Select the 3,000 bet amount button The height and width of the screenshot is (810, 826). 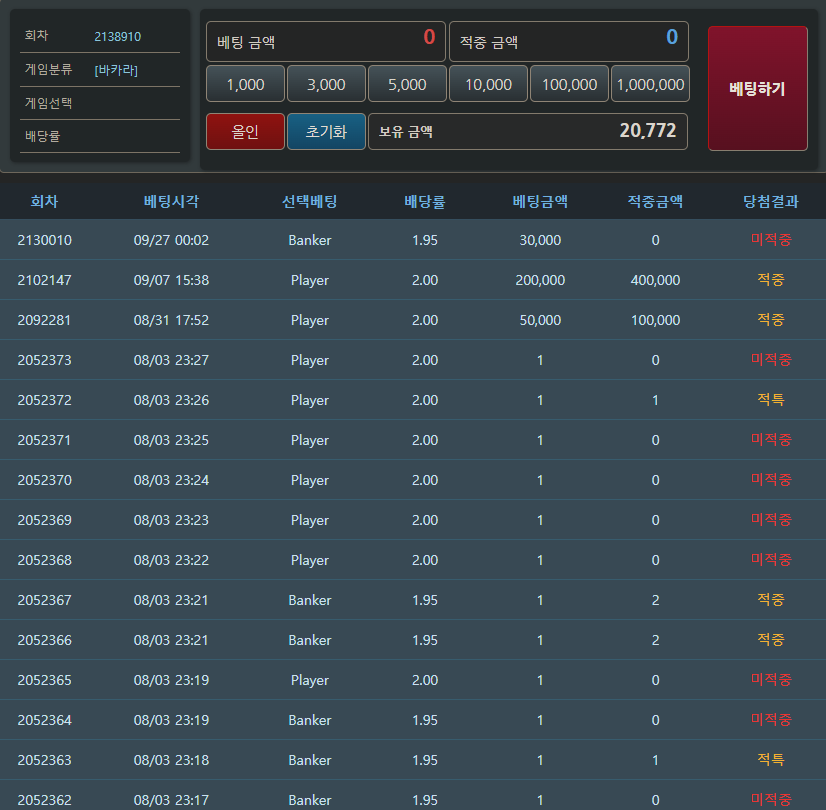pyautogui.click(x=326, y=84)
